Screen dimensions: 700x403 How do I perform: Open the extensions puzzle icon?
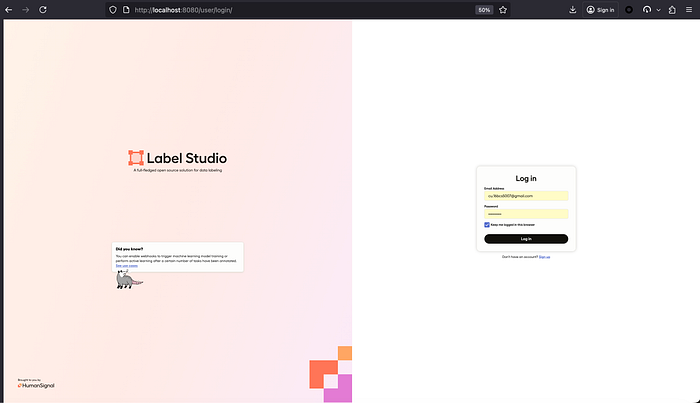[672, 10]
